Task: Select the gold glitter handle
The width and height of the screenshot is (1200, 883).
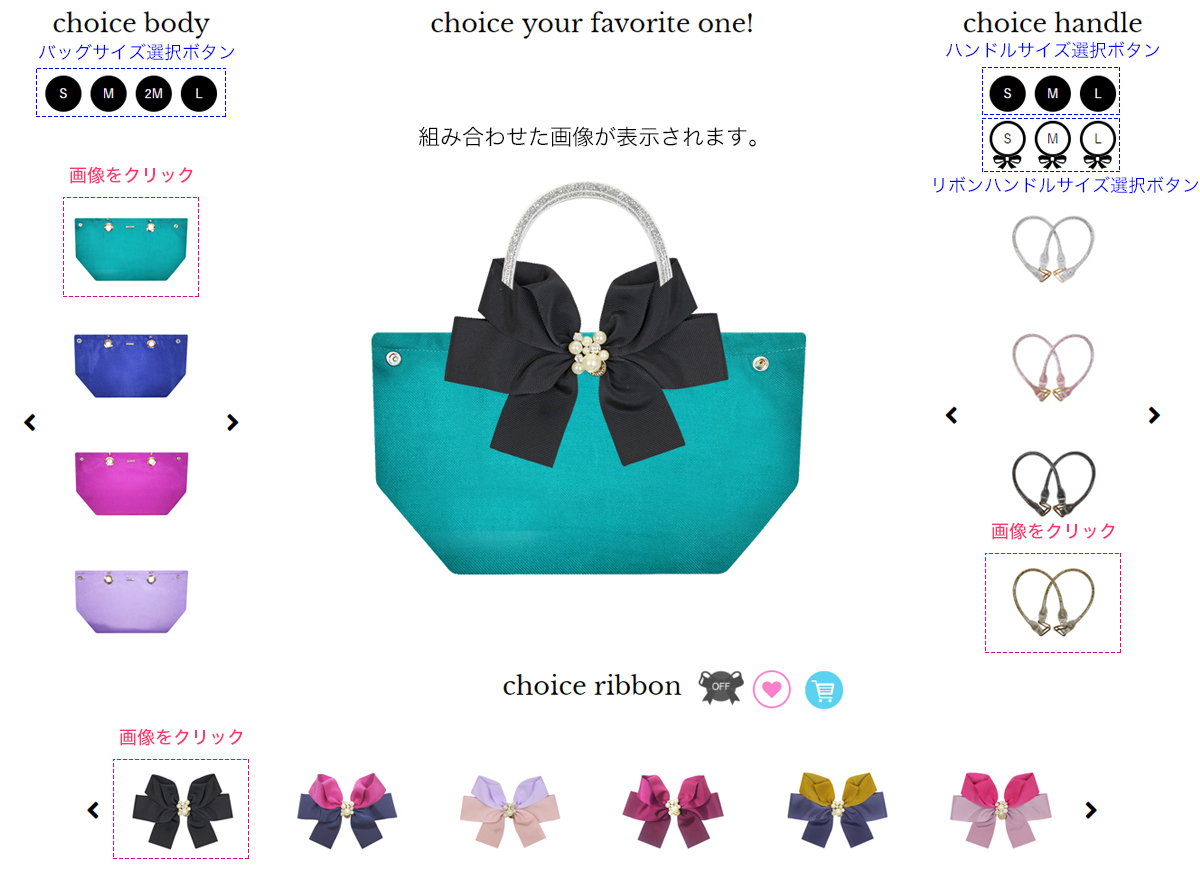Action: click(1053, 603)
